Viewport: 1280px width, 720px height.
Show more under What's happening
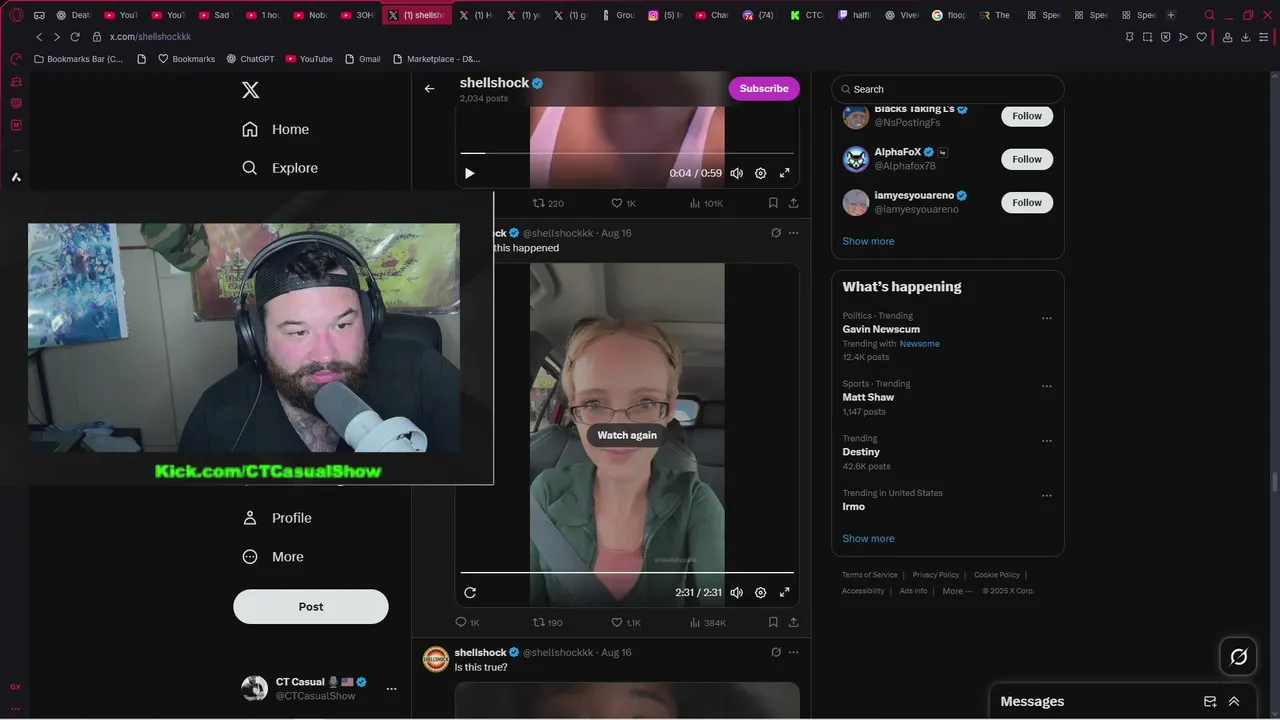(x=868, y=538)
